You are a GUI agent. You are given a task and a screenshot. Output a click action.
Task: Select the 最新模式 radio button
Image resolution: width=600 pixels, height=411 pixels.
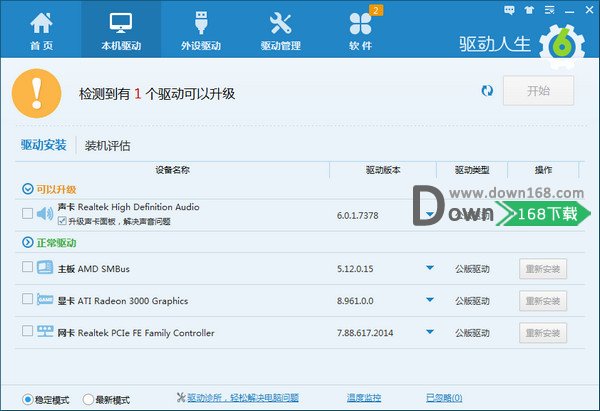(x=88, y=400)
